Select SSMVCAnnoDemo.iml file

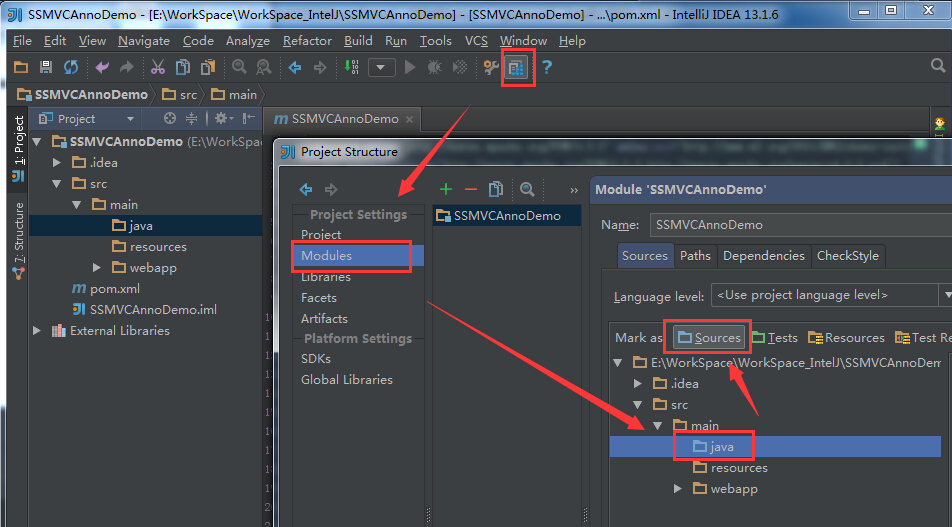(144, 310)
